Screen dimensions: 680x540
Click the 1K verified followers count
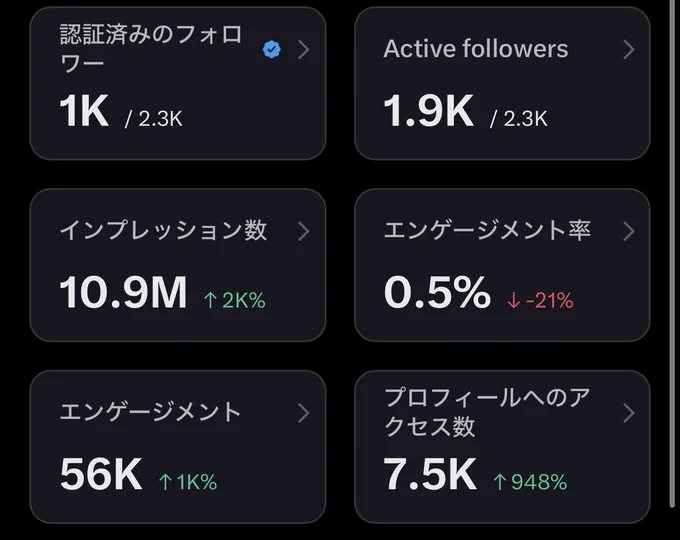(84, 111)
